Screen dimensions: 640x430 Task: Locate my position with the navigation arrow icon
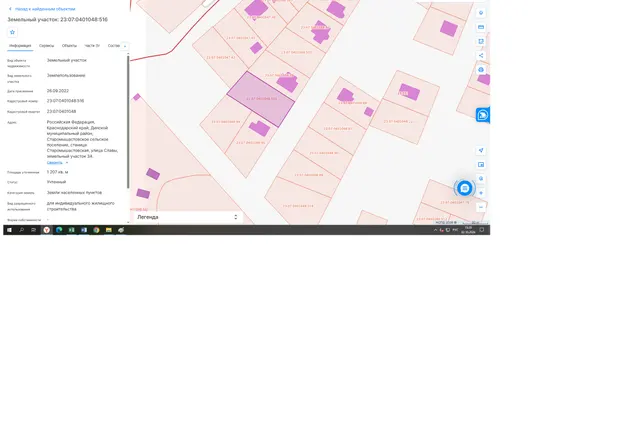click(481, 150)
